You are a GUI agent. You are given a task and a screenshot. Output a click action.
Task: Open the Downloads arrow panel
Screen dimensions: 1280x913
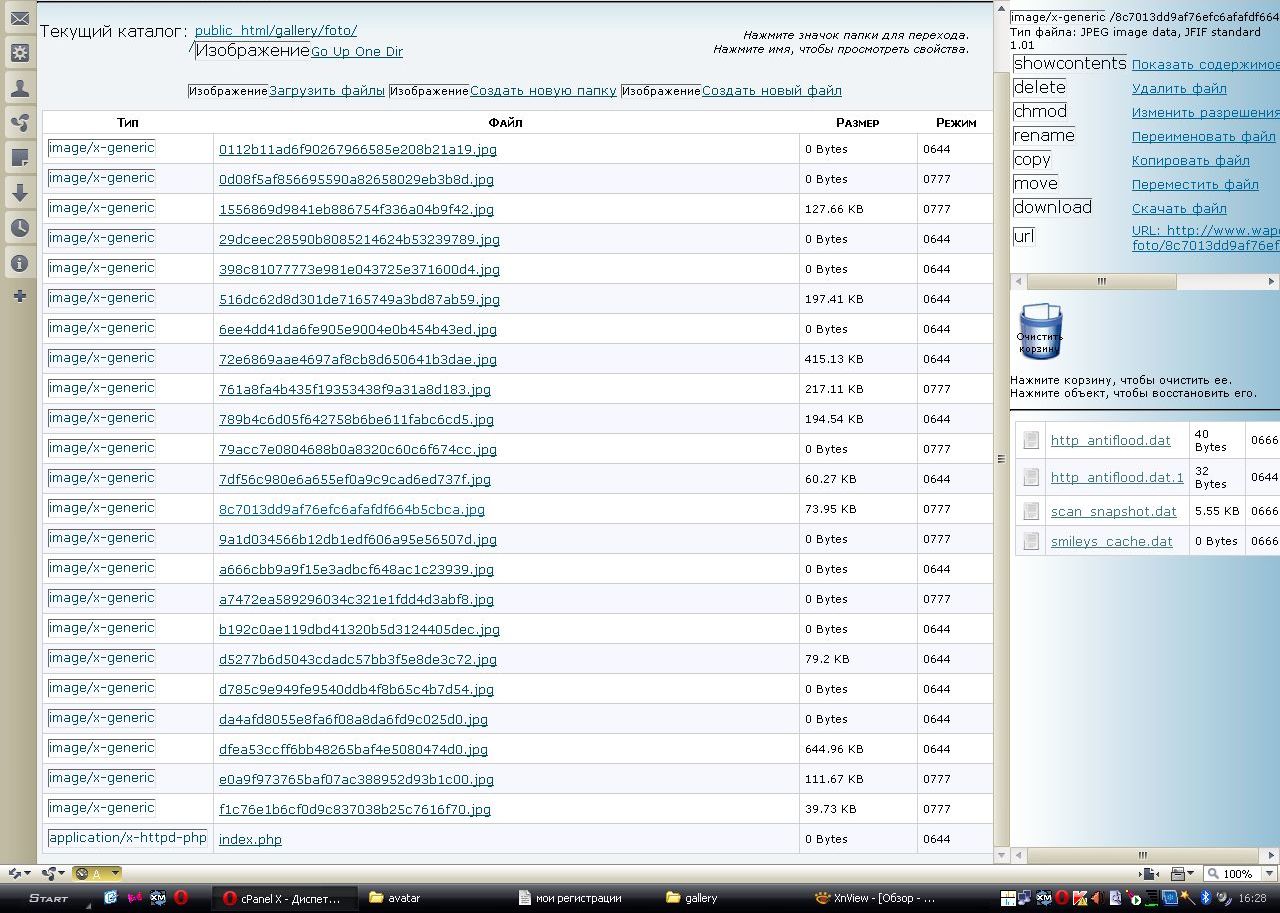[x=19, y=193]
